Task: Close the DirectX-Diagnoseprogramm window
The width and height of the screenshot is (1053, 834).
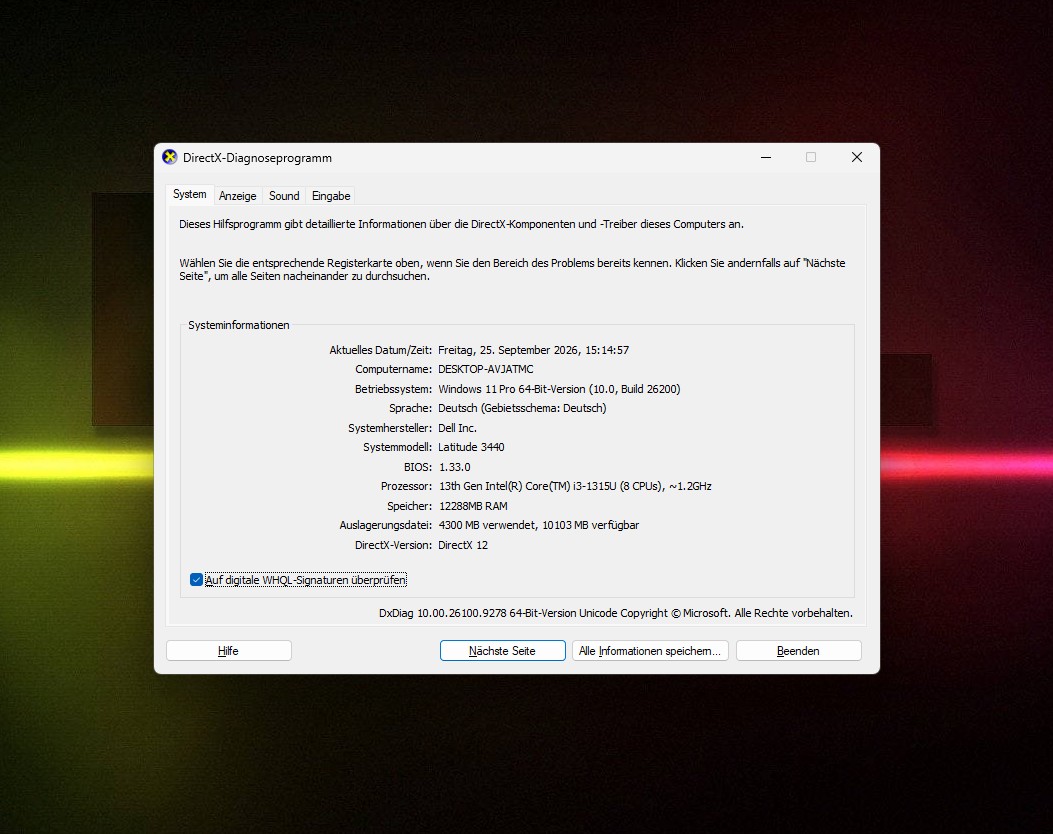Action: 856,157
